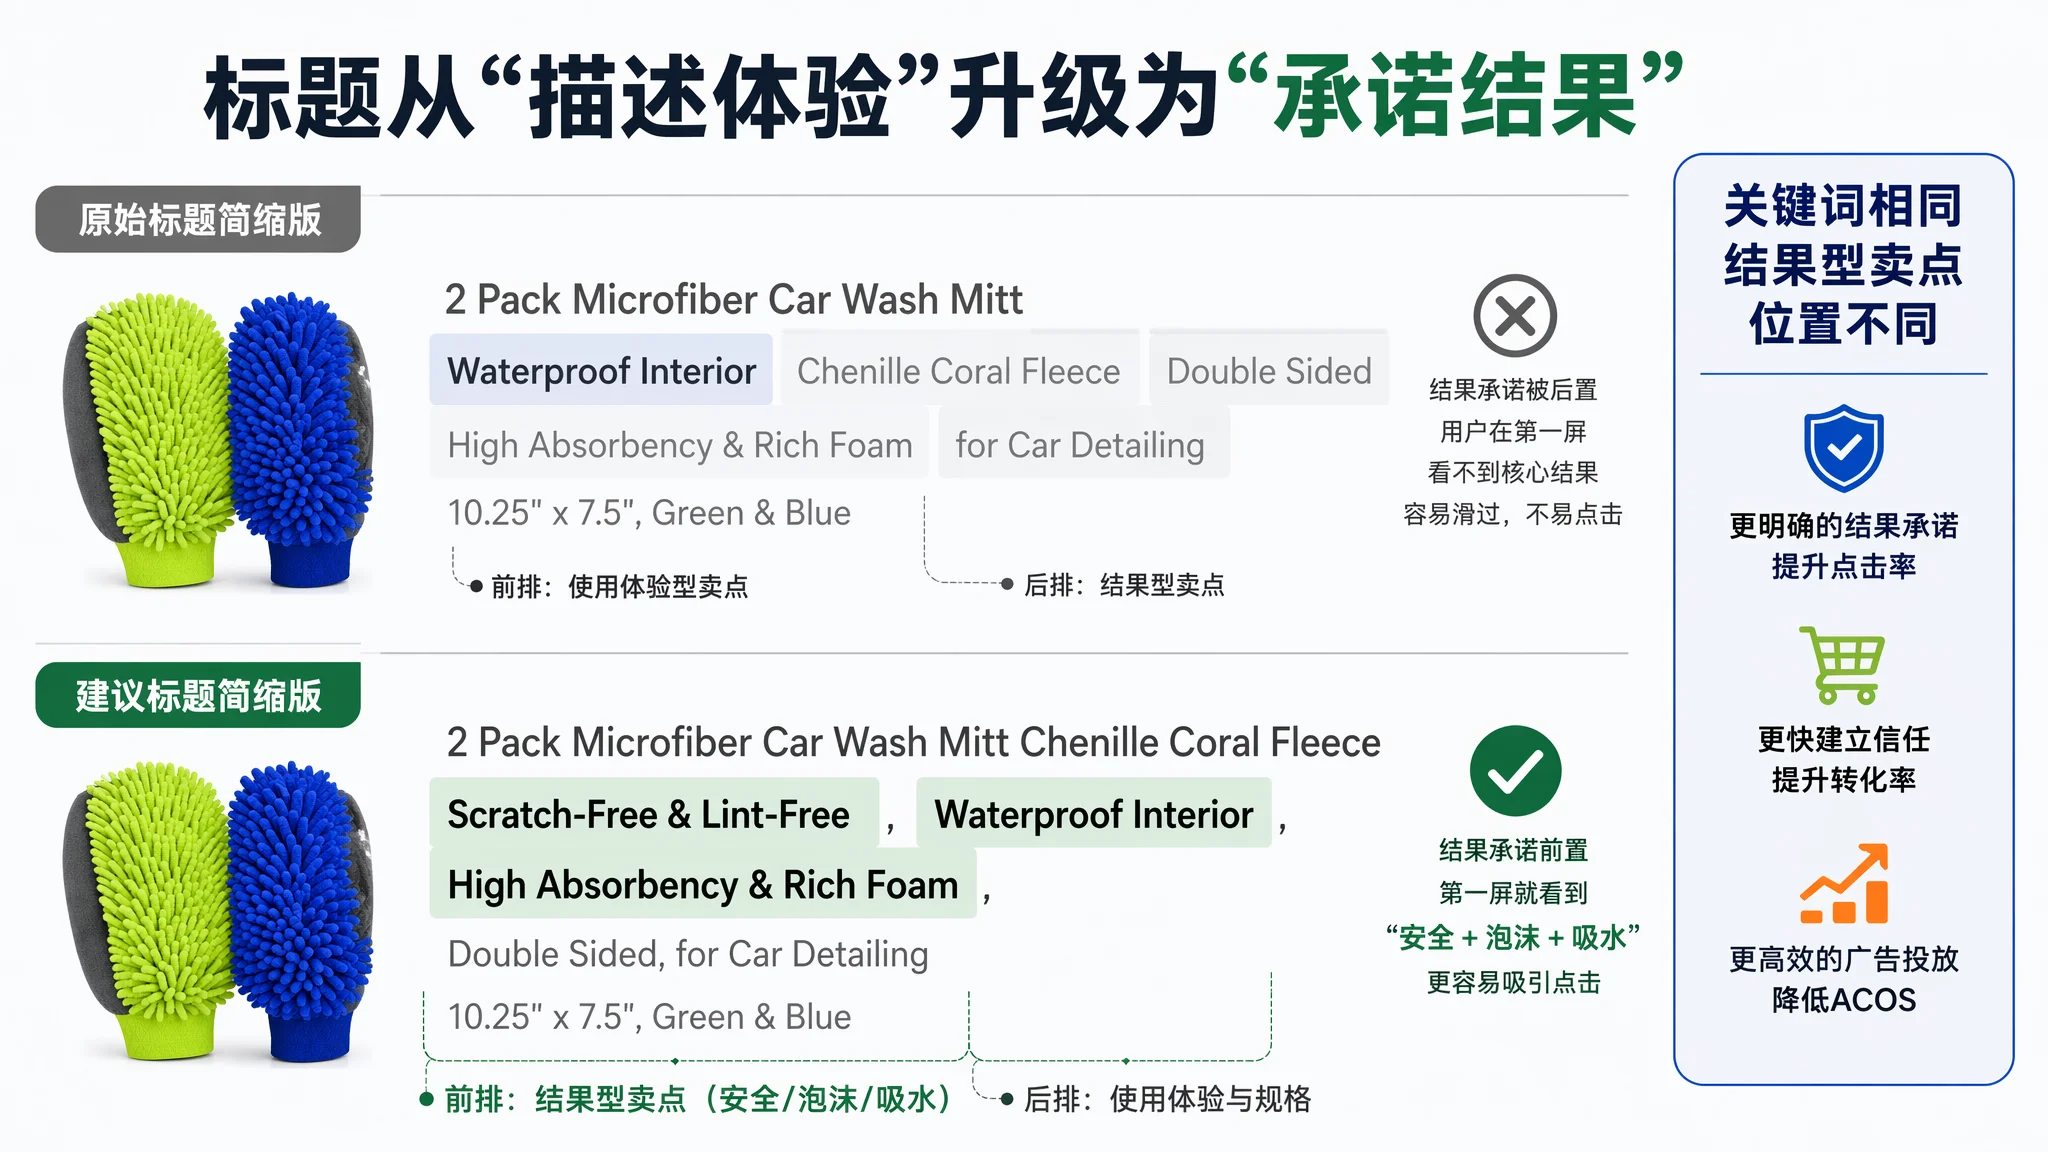The height and width of the screenshot is (1152, 2048).
Task: Click the highlighted blue Waterproof Interior tag
Action: click(601, 371)
